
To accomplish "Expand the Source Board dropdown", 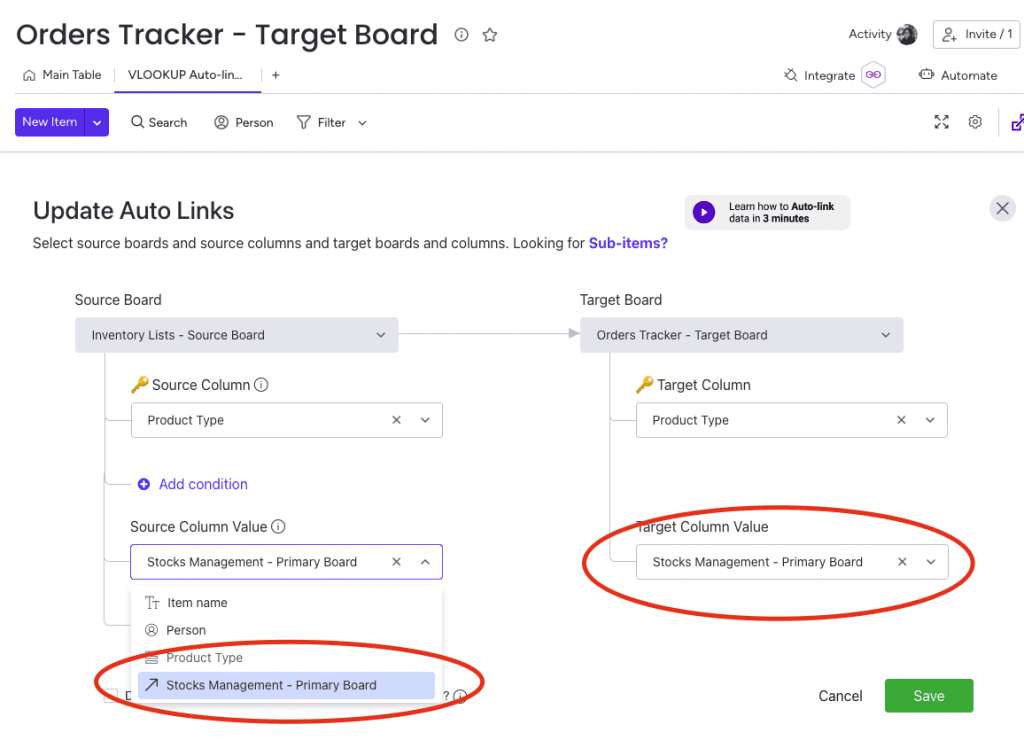I will (381, 335).
